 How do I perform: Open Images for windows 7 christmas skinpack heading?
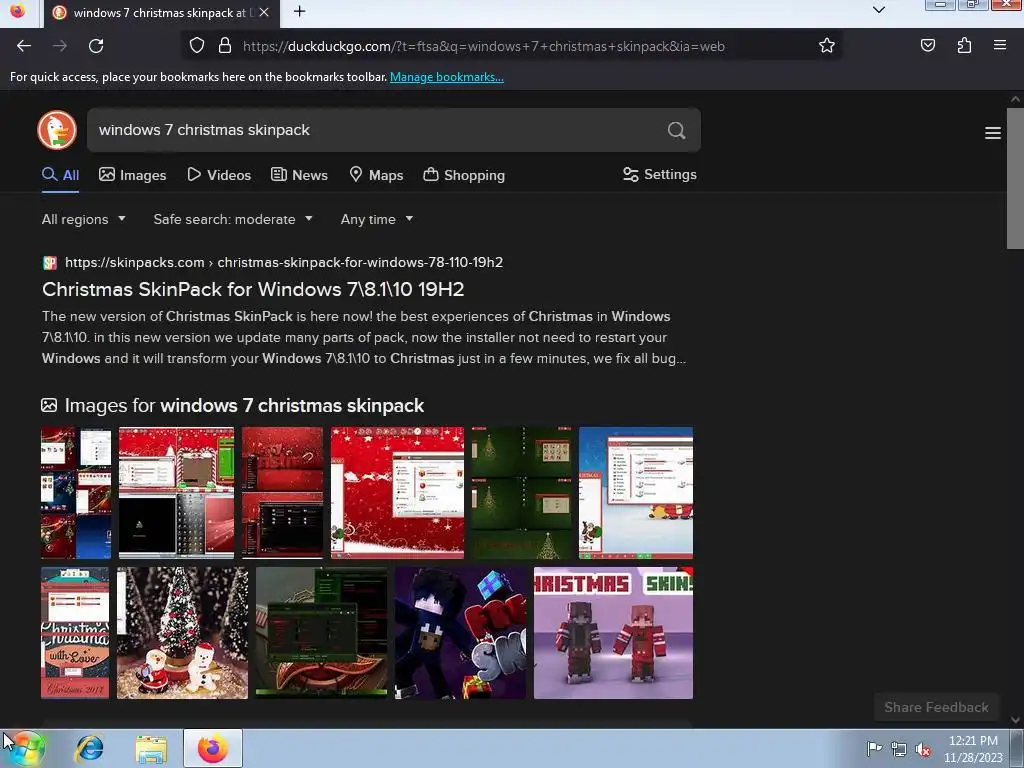[244, 406]
